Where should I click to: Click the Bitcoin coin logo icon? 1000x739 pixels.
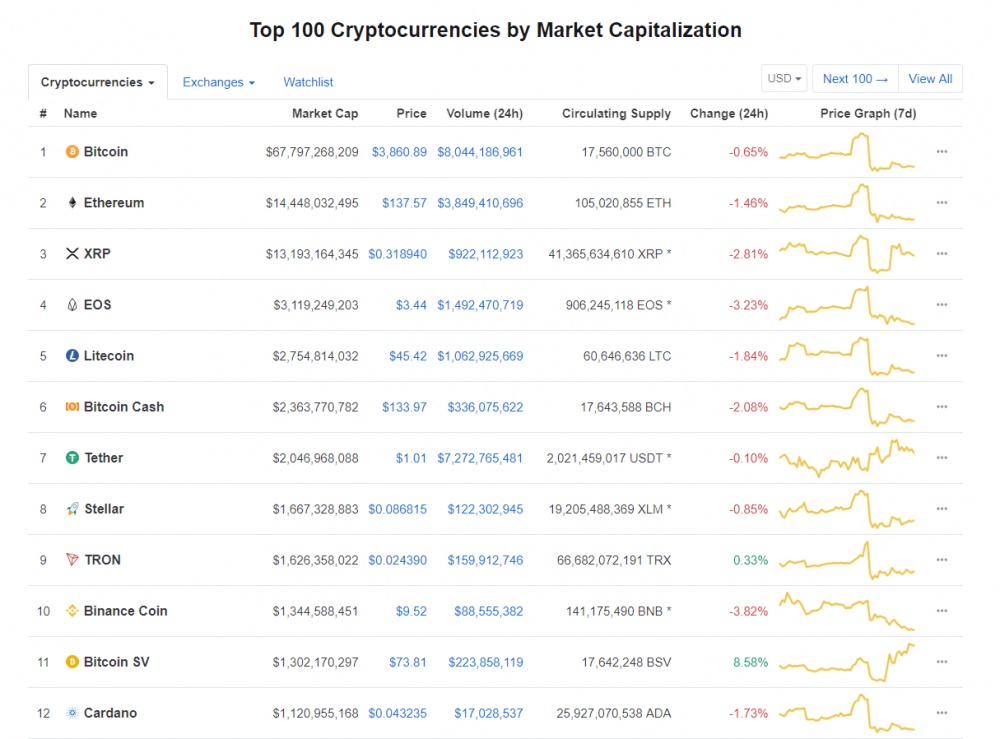pyautogui.click(x=72, y=152)
